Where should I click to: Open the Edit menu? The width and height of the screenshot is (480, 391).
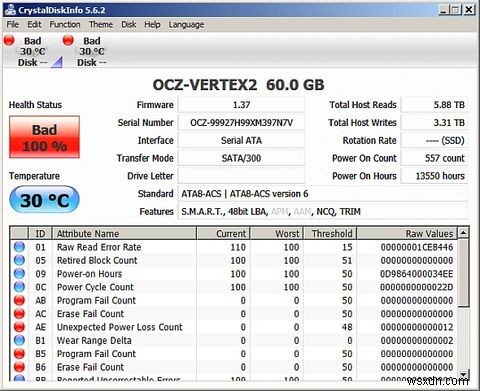click(34, 24)
